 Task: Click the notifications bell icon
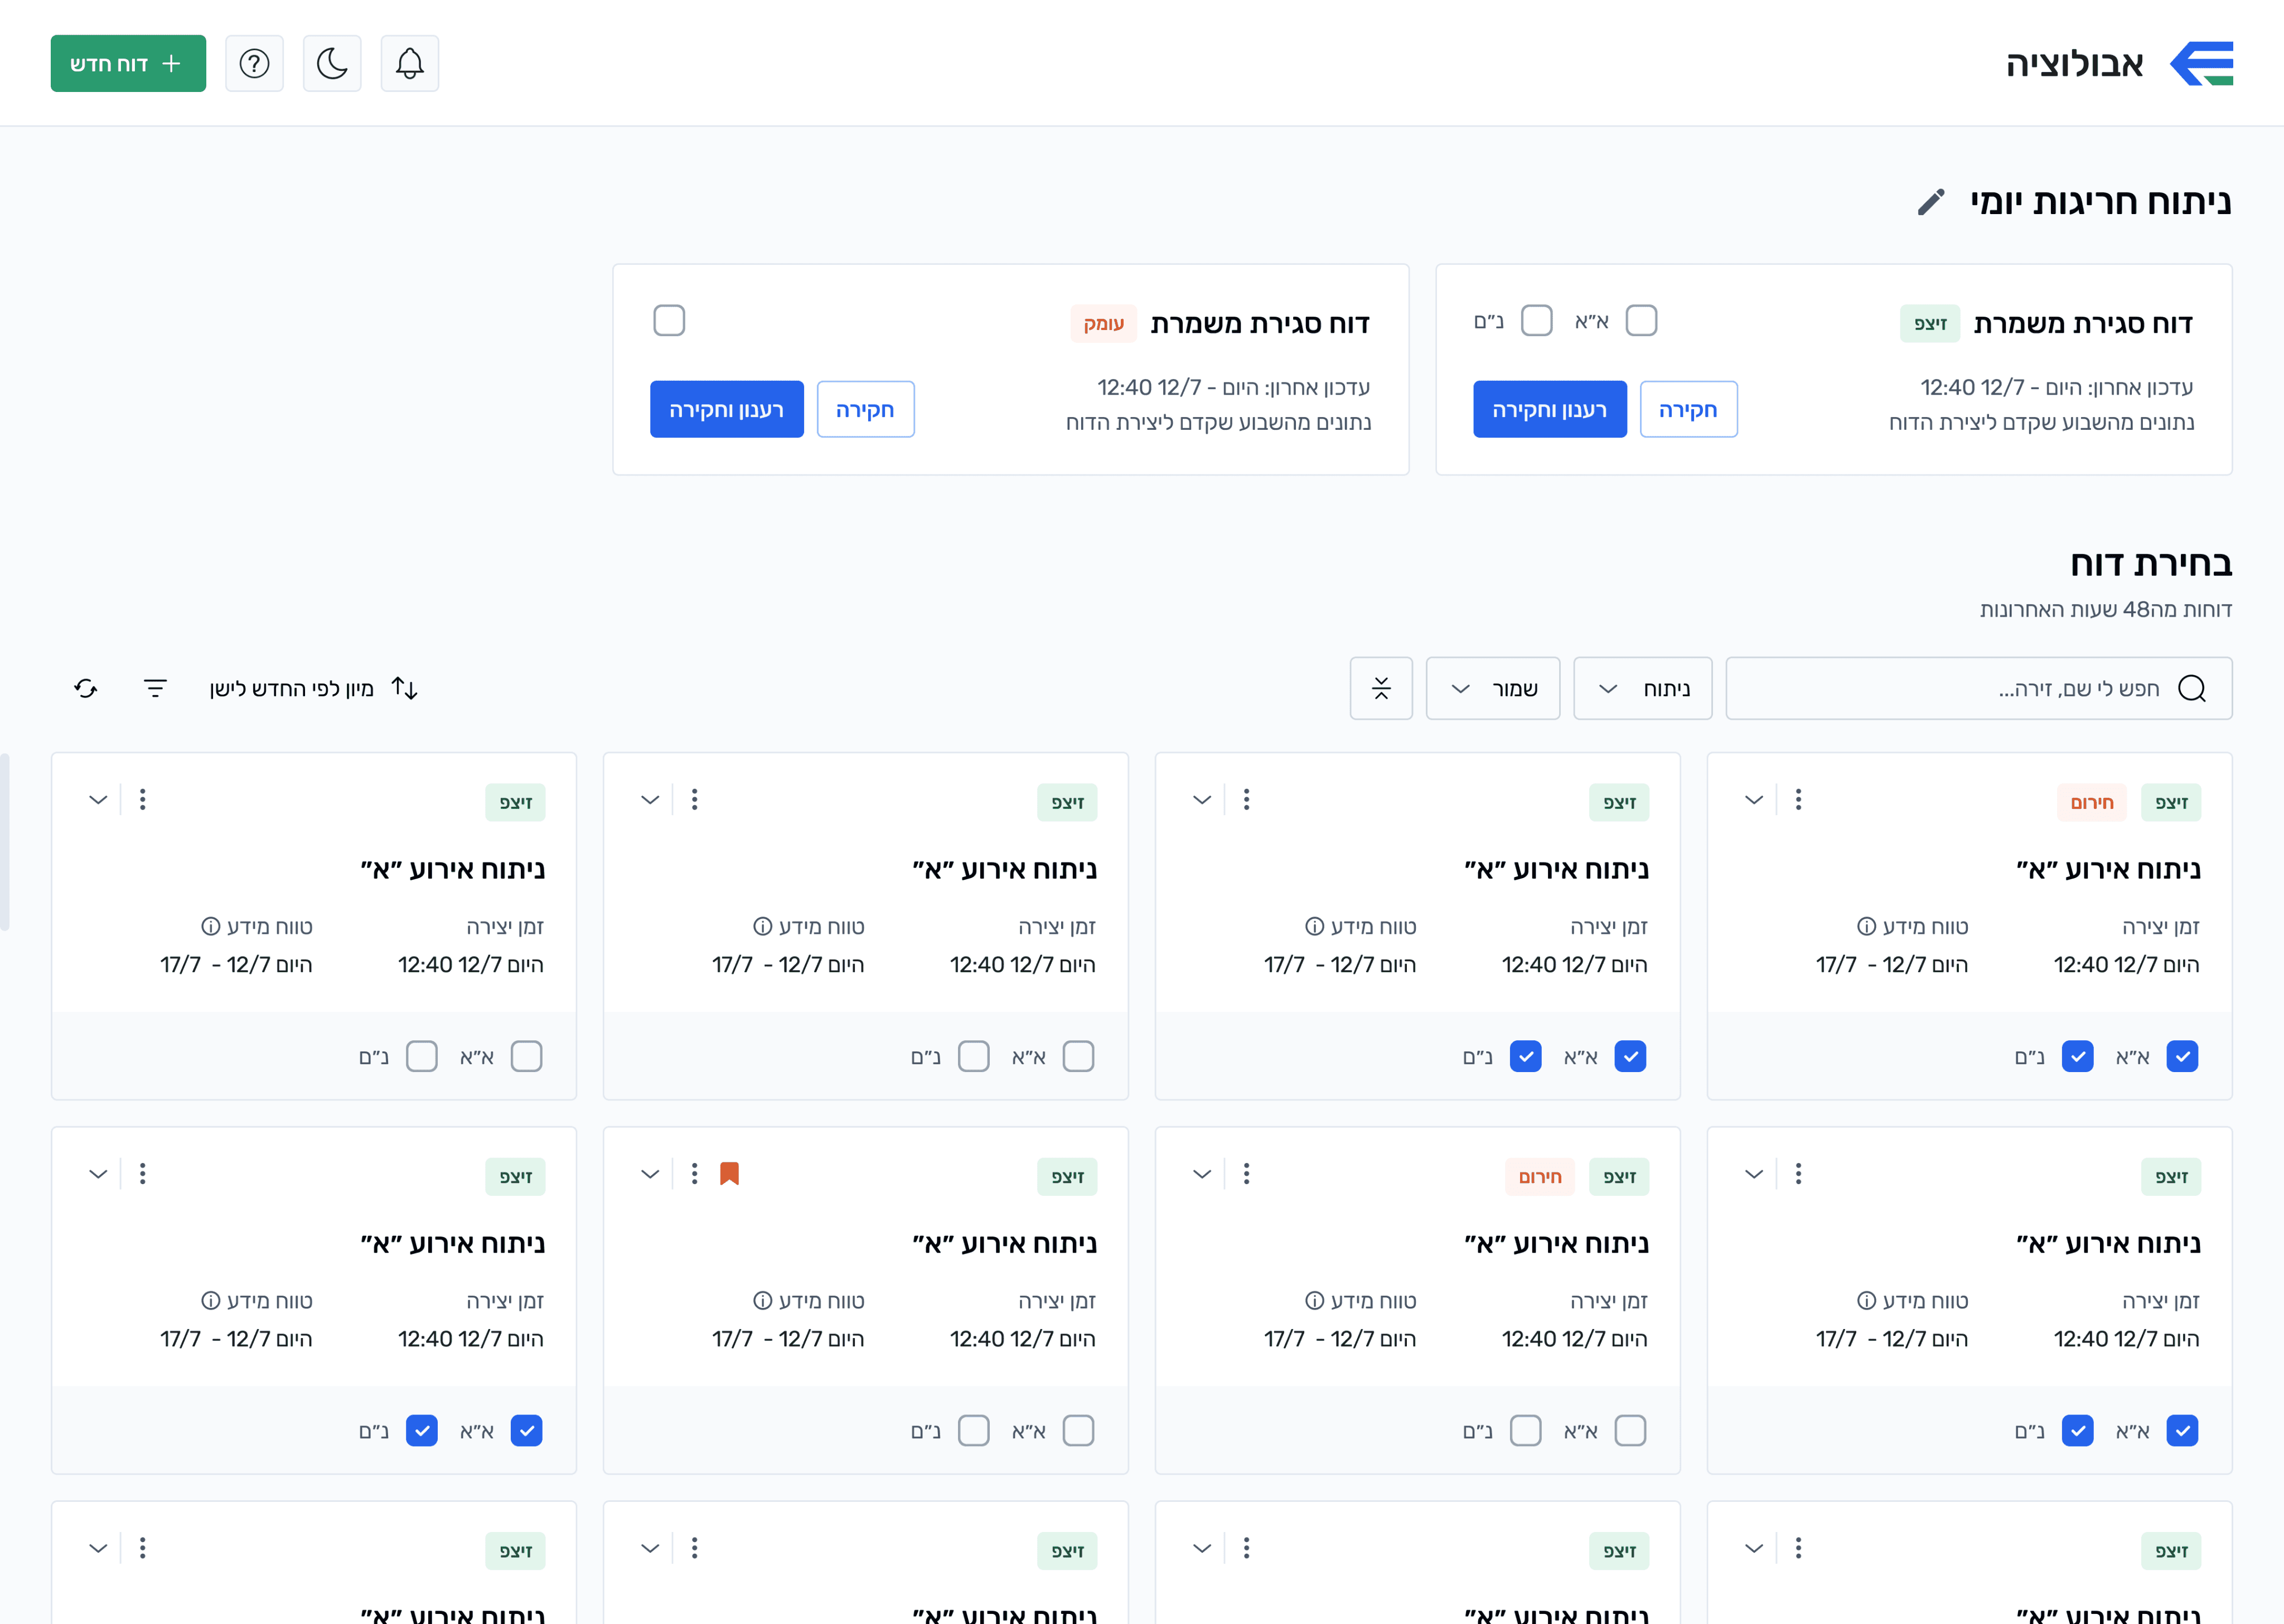coord(409,64)
